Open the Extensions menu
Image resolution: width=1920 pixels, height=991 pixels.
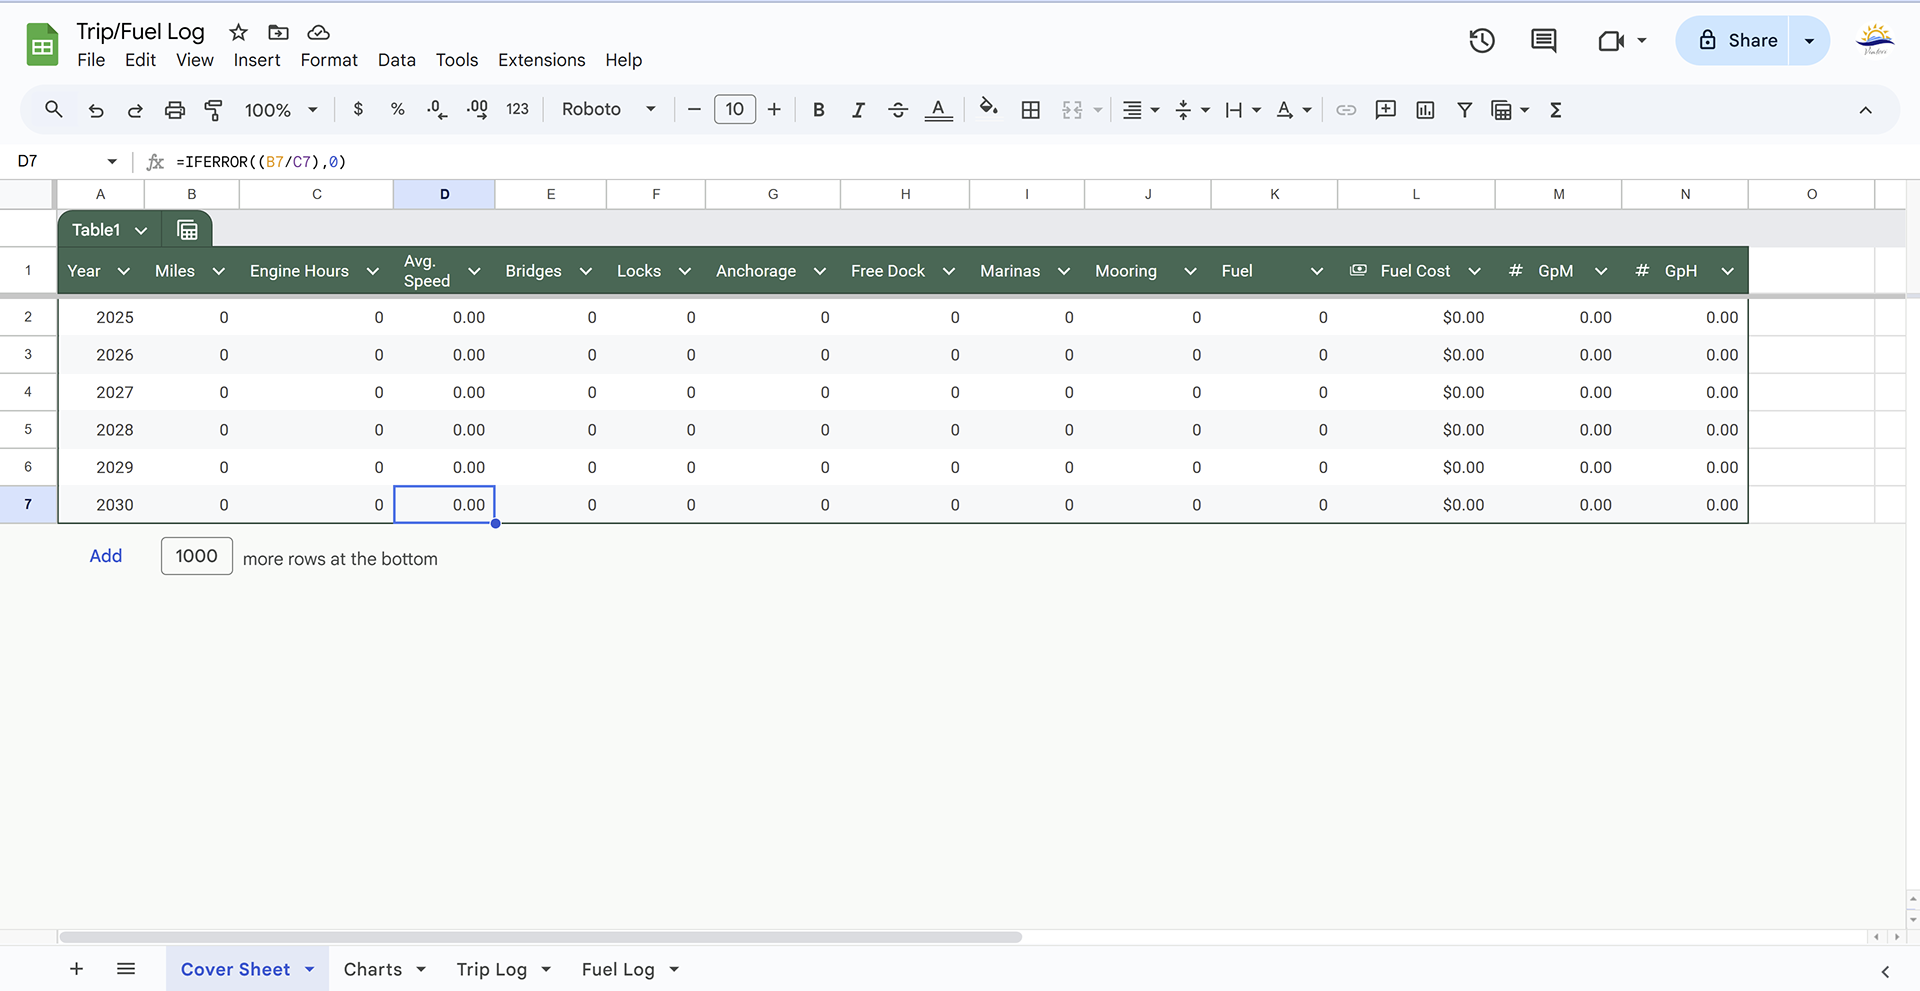point(542,60)
